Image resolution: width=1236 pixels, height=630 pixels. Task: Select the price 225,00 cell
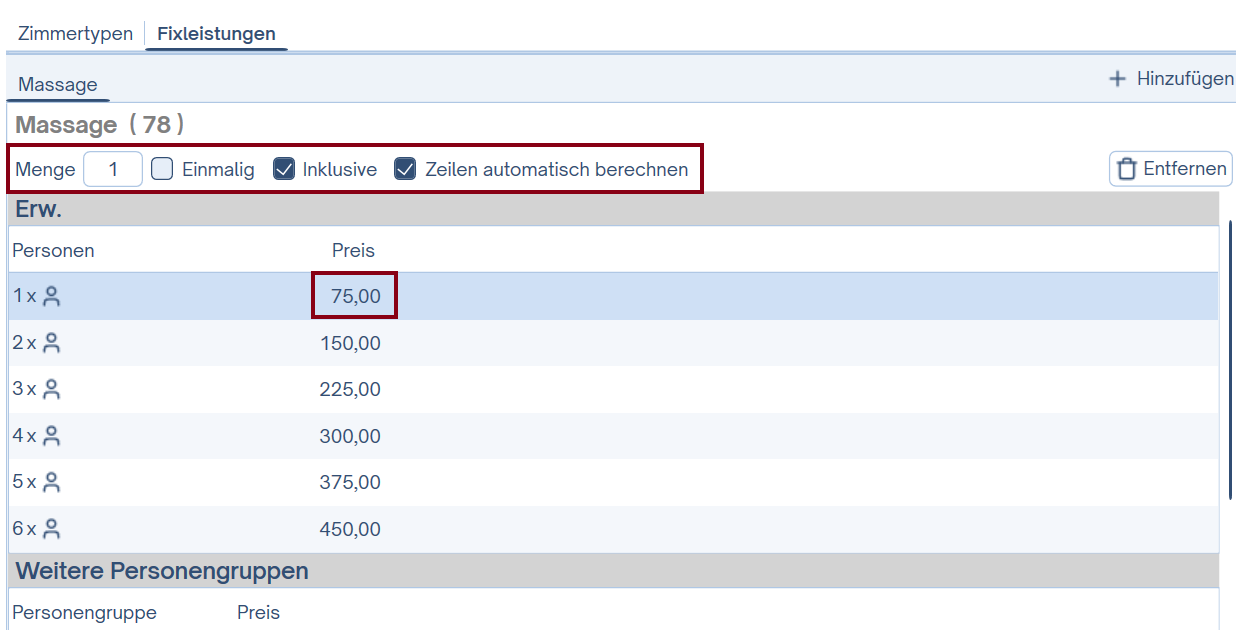click(x=350, y=389)
